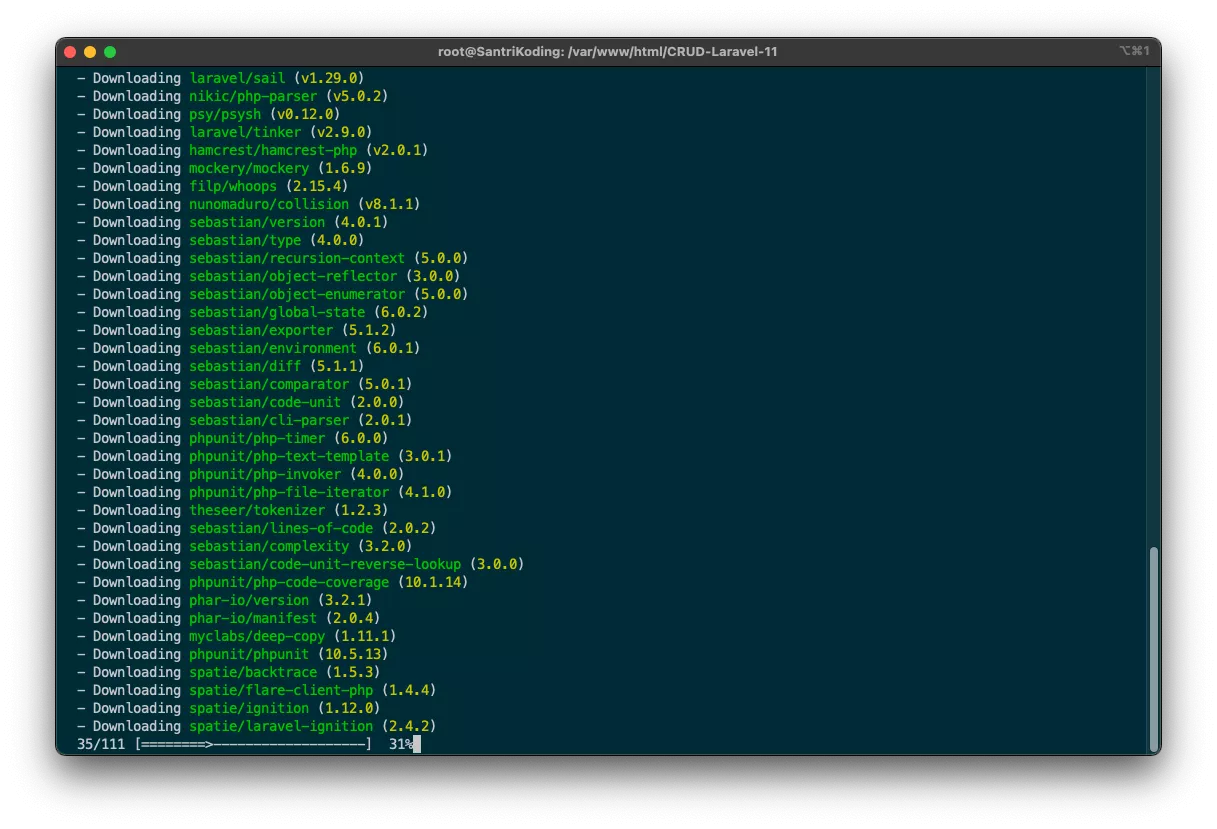This screenshot has width=1217, height=829.
Task: Click the phpunit/php-invoker package name
Action: pos(265,474)
